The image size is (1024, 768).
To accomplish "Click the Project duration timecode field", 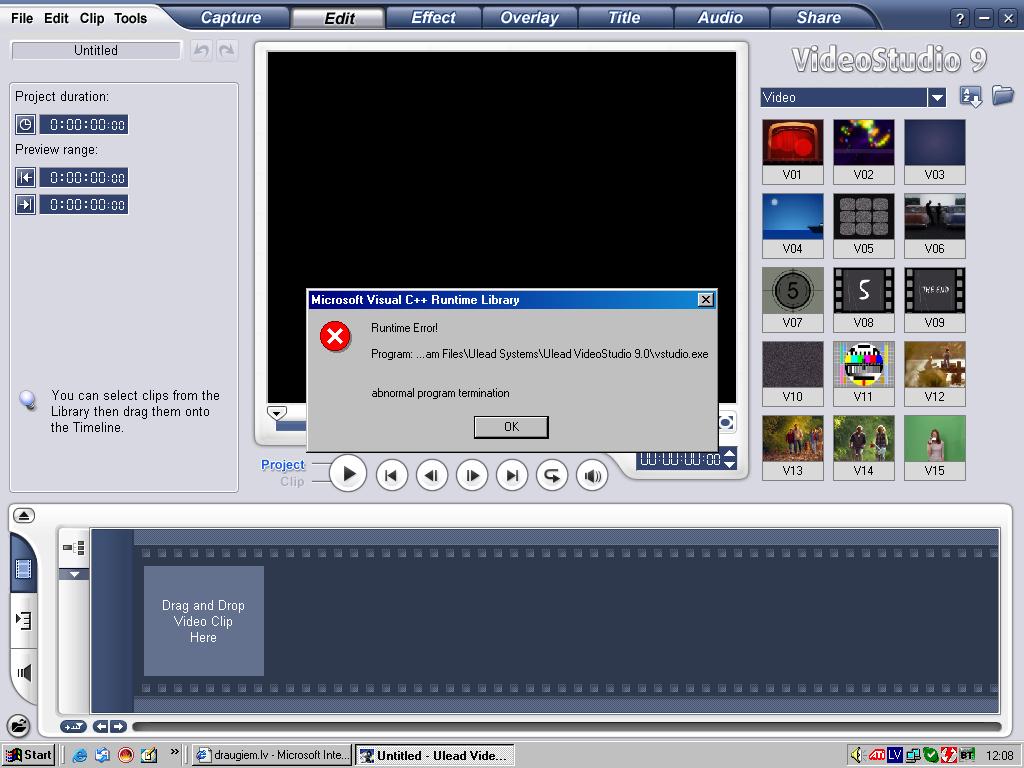I will pos(84,124).
